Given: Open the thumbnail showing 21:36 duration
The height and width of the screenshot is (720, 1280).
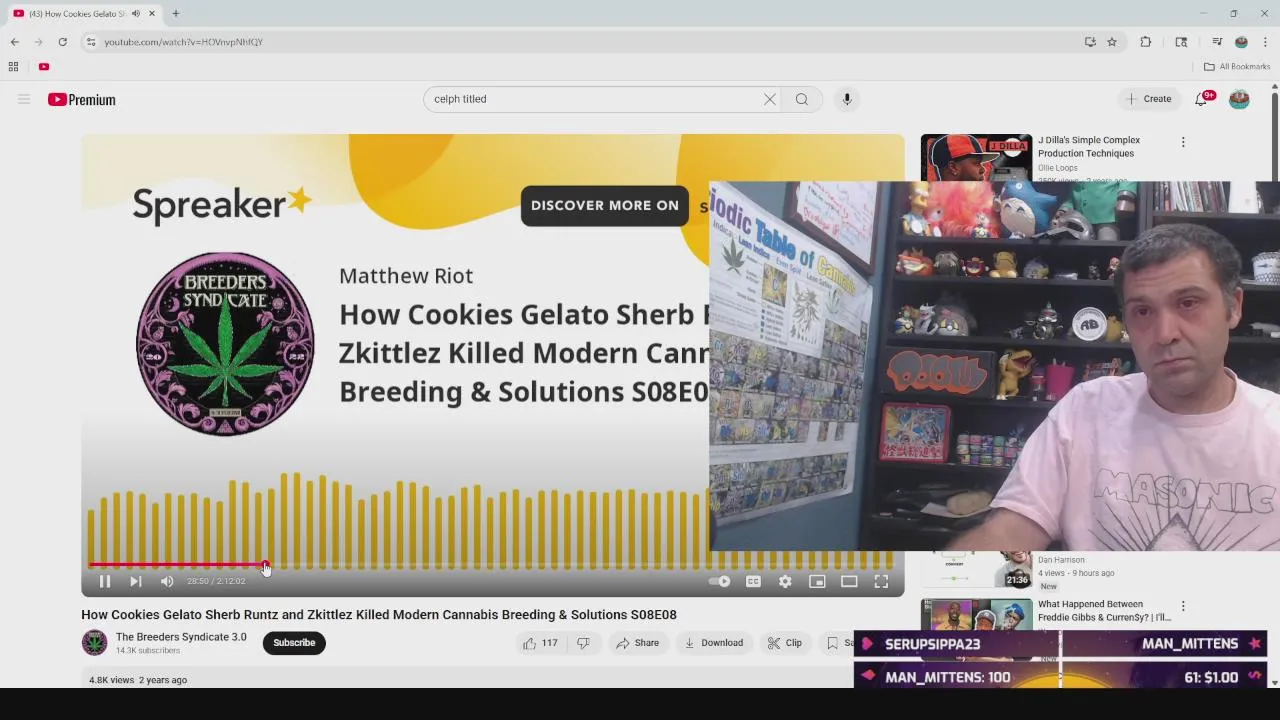Looking at the screenshot, I should pyautogui.click(x=976, y=569).
